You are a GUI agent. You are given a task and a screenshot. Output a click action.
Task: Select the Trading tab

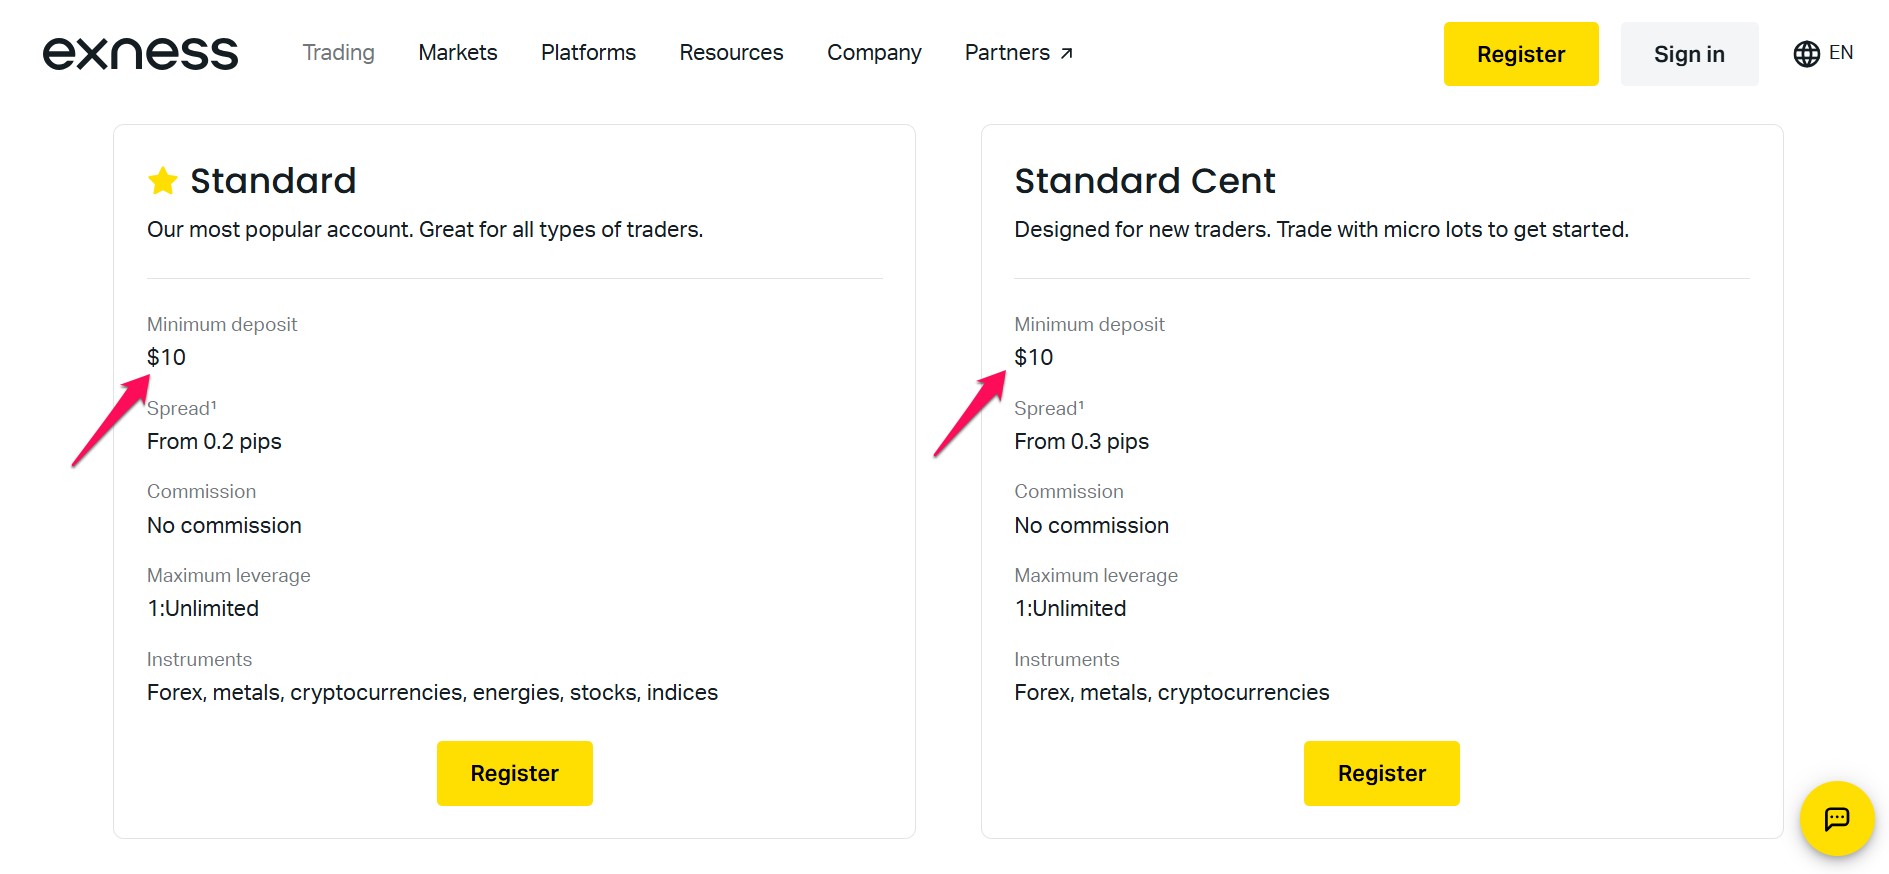coord(338,52)
